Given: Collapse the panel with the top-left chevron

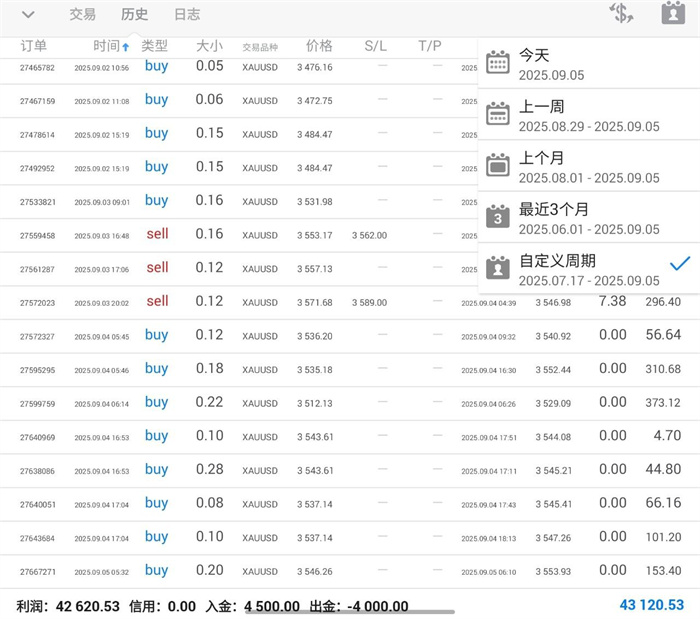Looking at the screenshot, I should click(x=28, y=14).
